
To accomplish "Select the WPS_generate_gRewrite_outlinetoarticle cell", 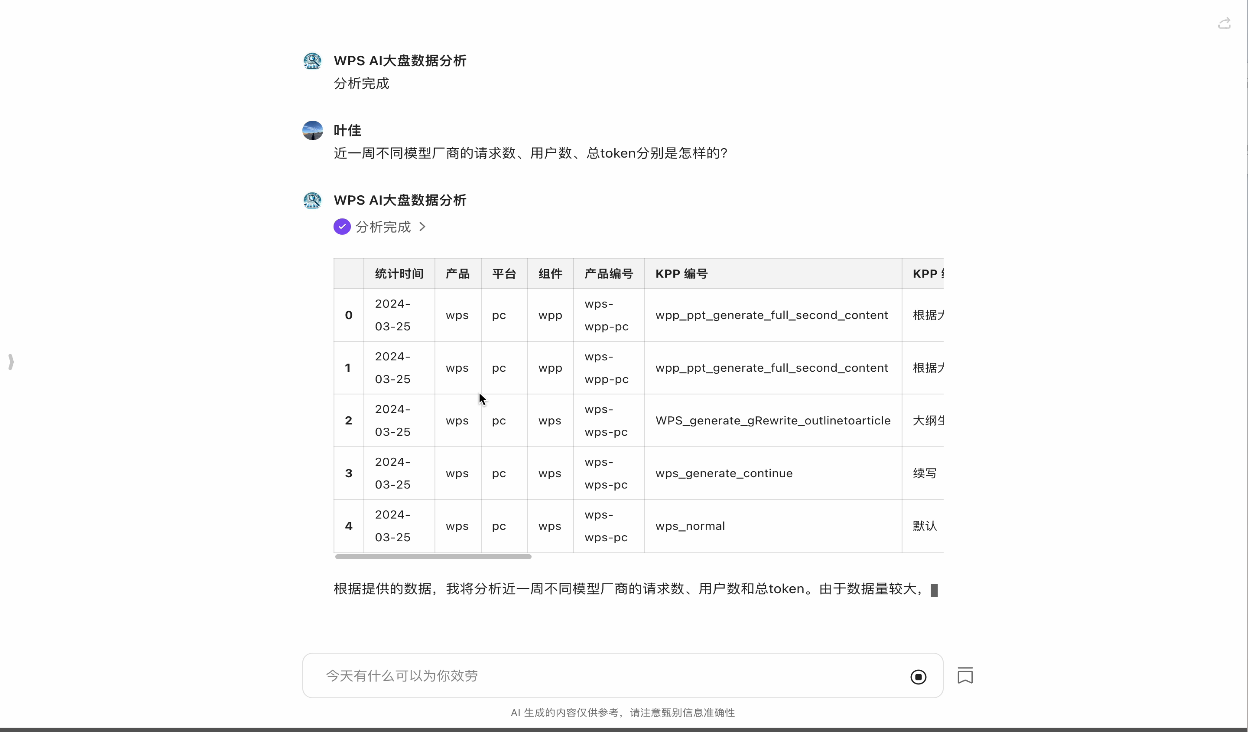I will pos(772,421).
